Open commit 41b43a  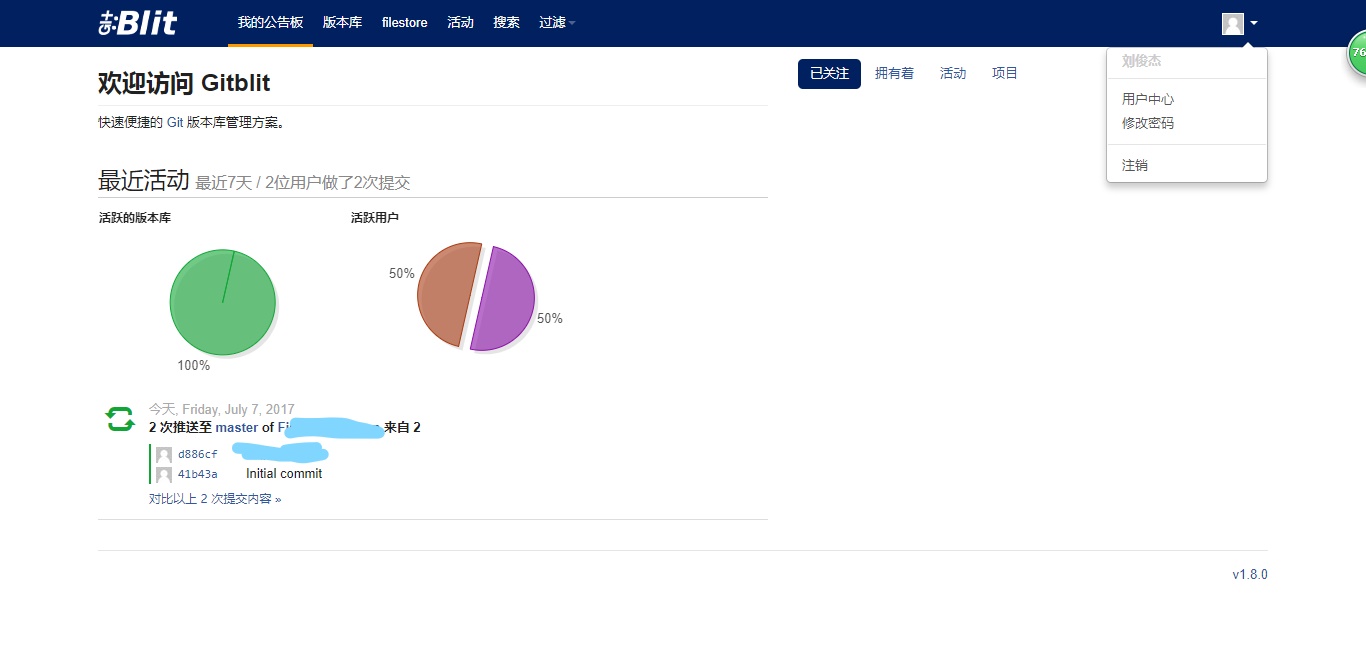(x=198, y=475)
